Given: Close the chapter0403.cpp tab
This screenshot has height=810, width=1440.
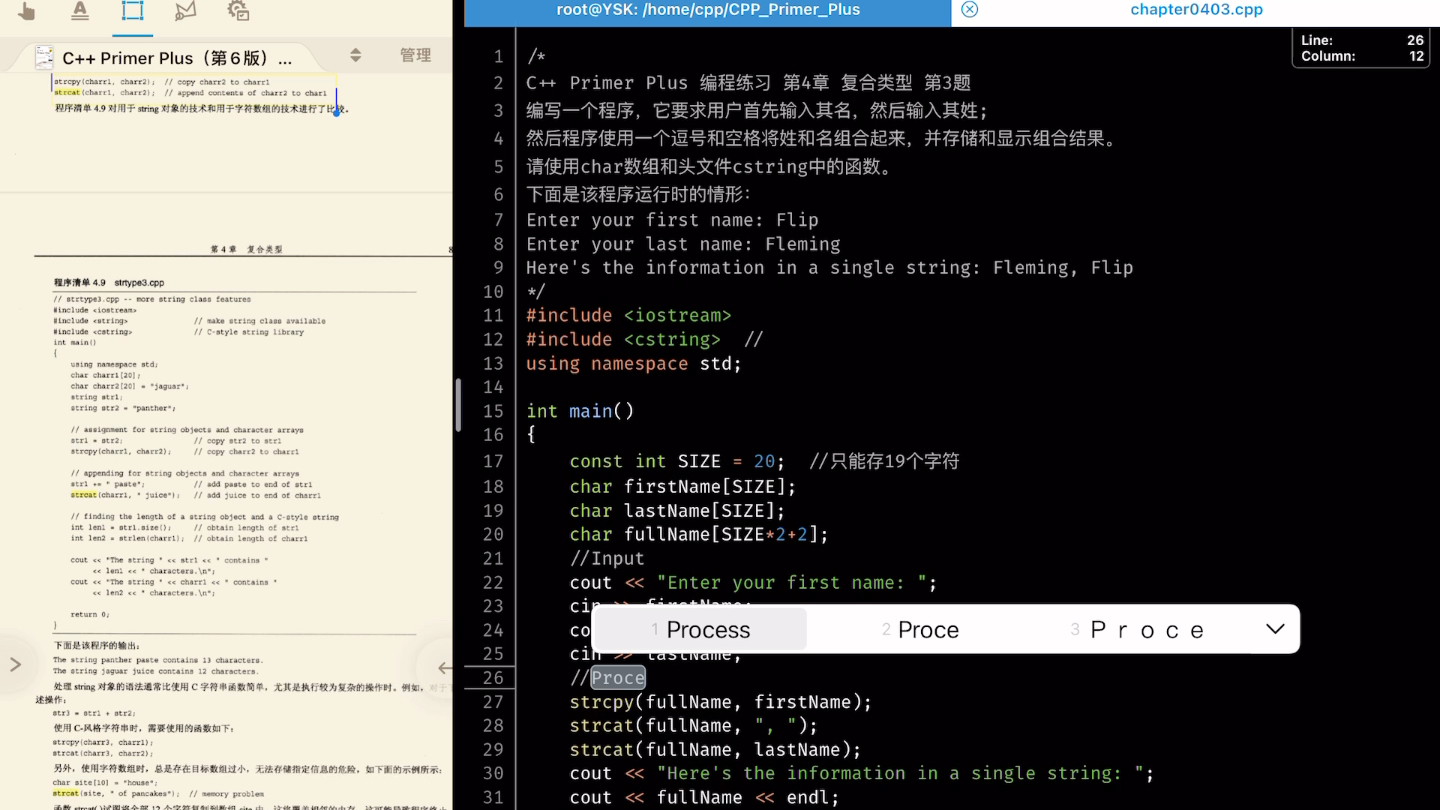Looking at the screenshot, I should (969, 10).
